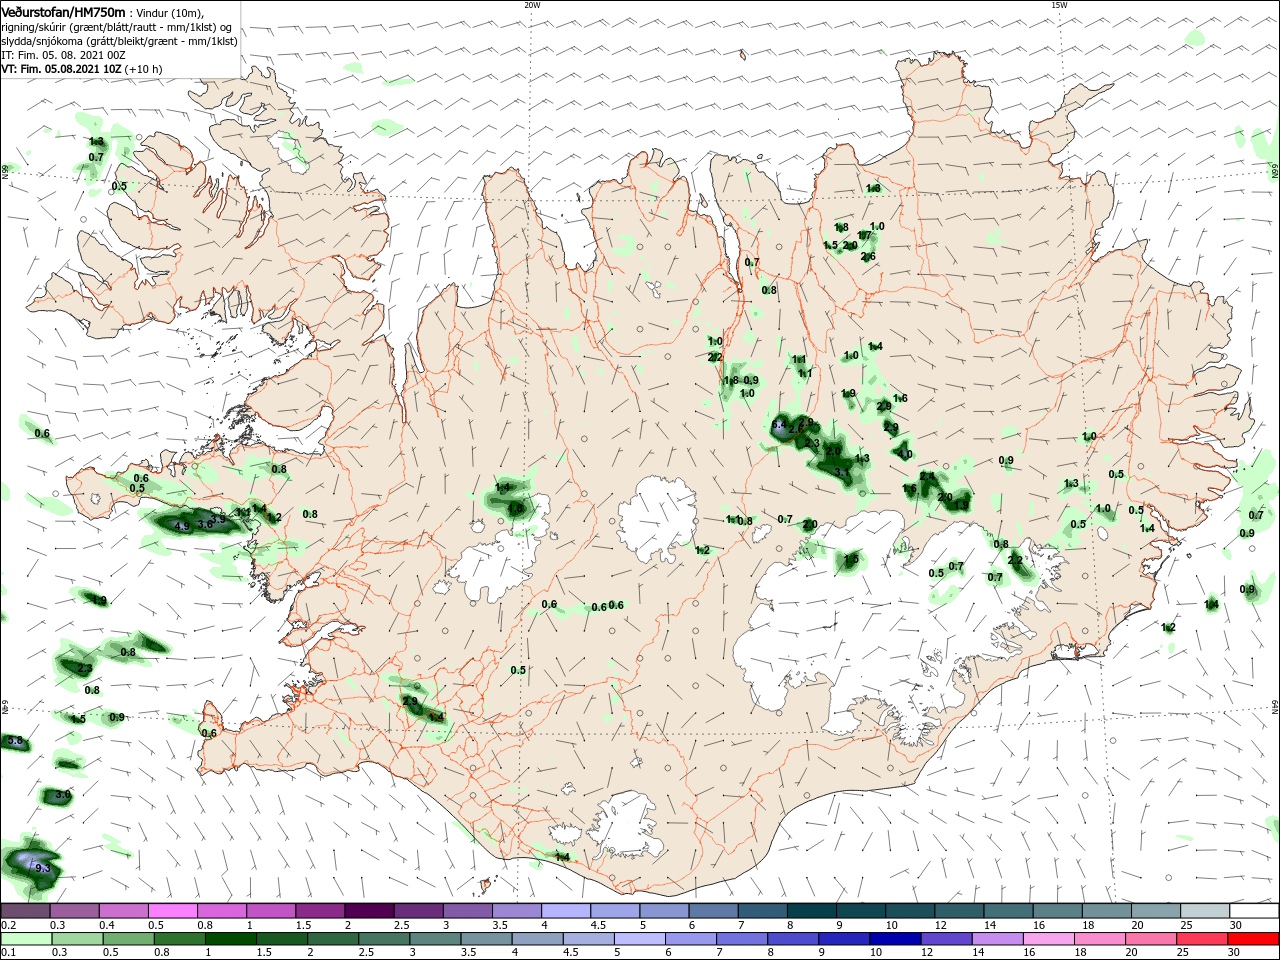
Task: Click the '66N' latitude label on the left edge
Action: 5,172
